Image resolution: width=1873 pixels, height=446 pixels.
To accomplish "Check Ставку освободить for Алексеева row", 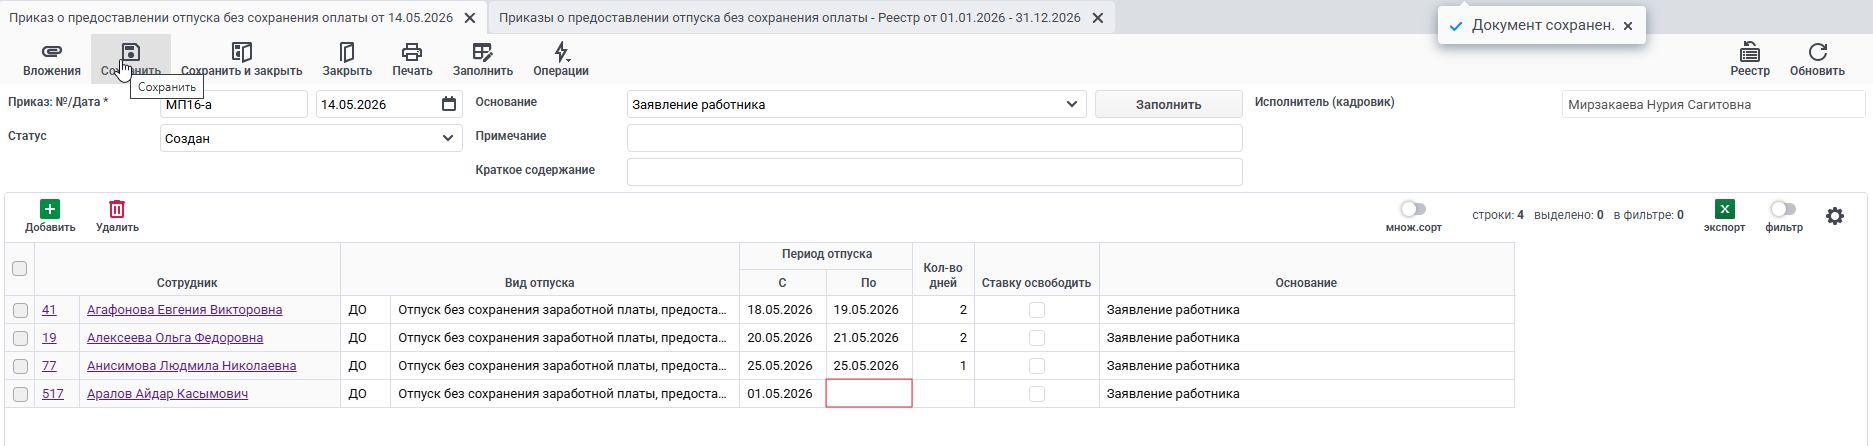I will coord(1037,338).
